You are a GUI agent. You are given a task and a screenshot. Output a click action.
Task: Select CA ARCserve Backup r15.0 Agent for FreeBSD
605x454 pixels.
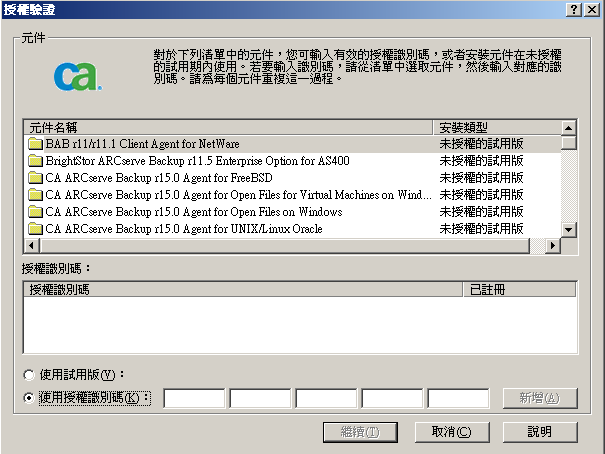click(x=292, y=178)
